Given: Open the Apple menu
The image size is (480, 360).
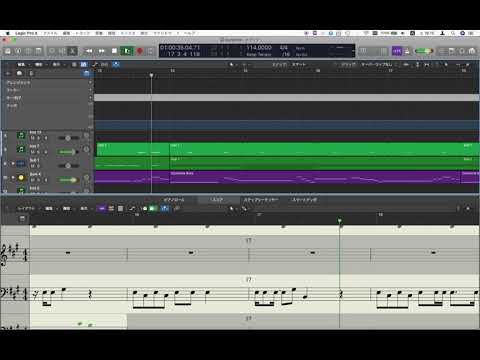Looking at the screenshot, I should click(x=7, y=33).
